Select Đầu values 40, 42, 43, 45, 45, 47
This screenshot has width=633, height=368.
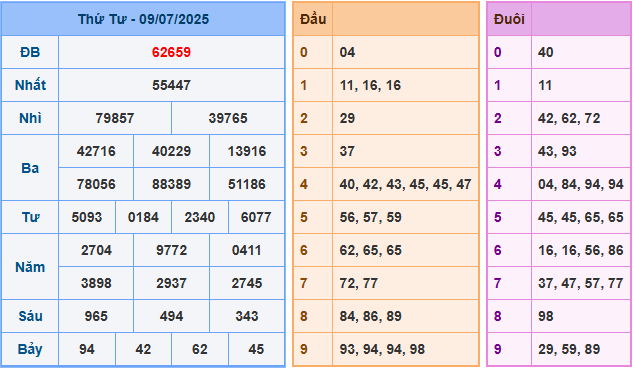click(x=405, y=184)
